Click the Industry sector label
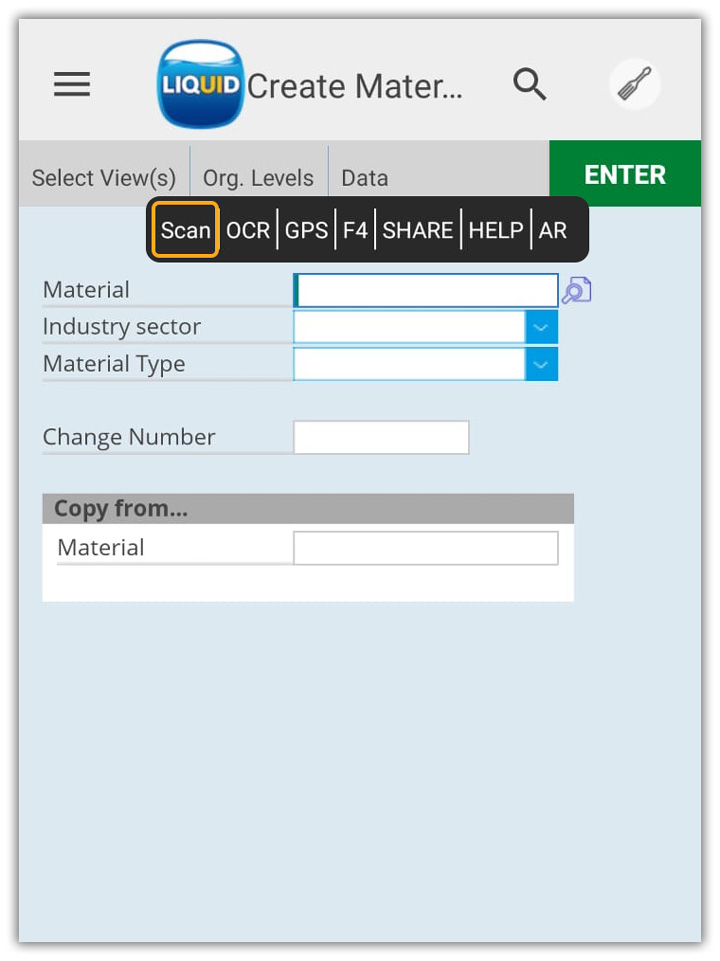 121,327
